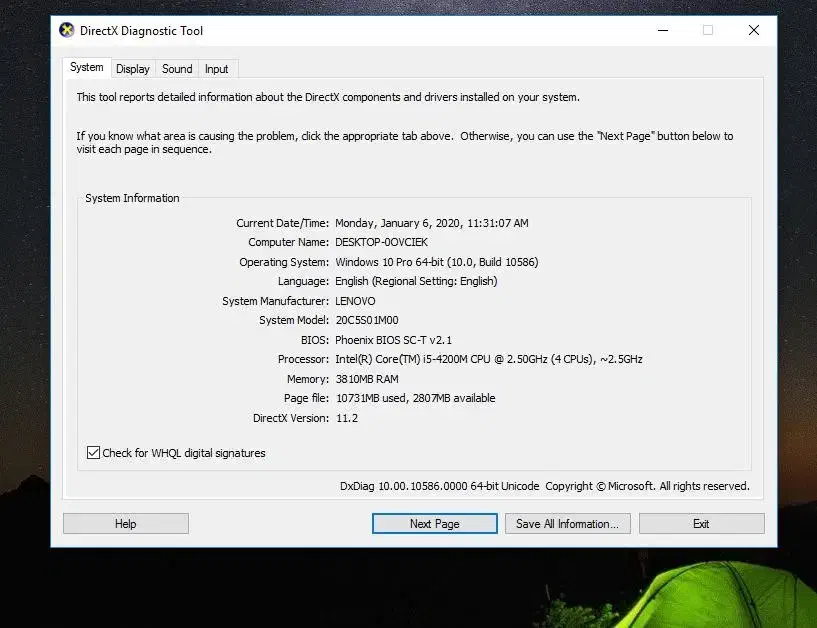
Task: Click the Computer Name value DESKTOP-0OVCIEK
Action: point(383,243)
